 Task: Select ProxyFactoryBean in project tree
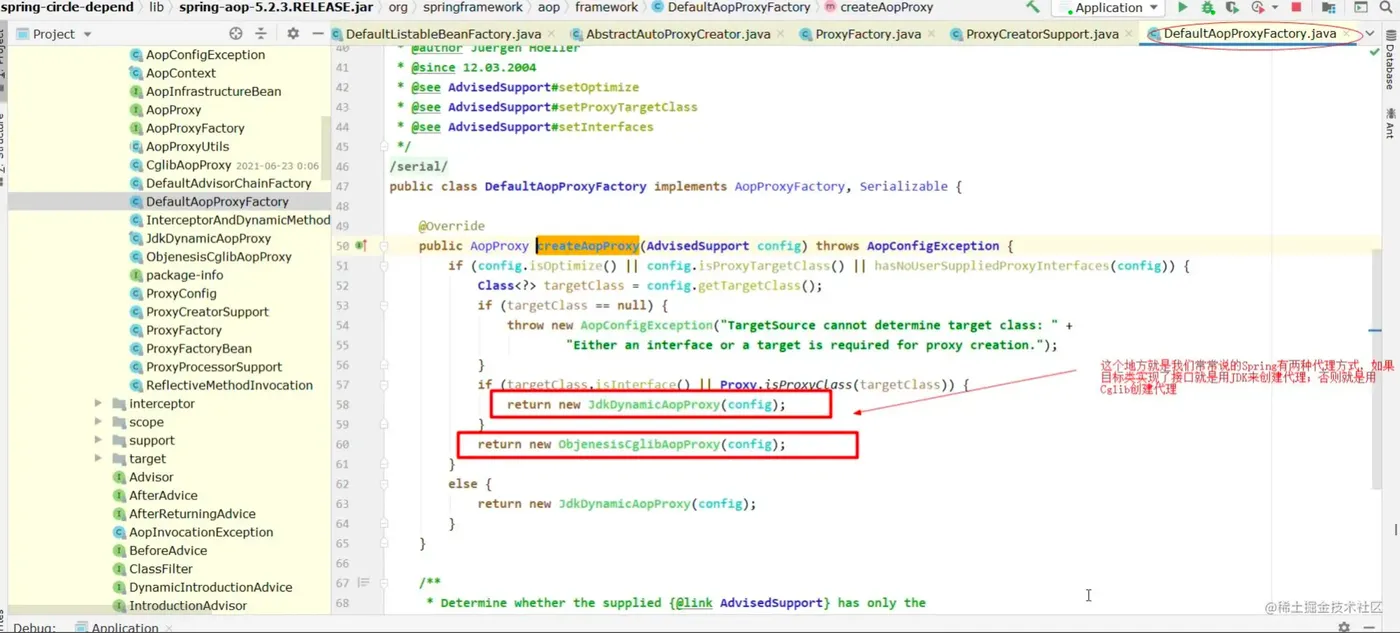pyautogui.click(x=198, y=348)
